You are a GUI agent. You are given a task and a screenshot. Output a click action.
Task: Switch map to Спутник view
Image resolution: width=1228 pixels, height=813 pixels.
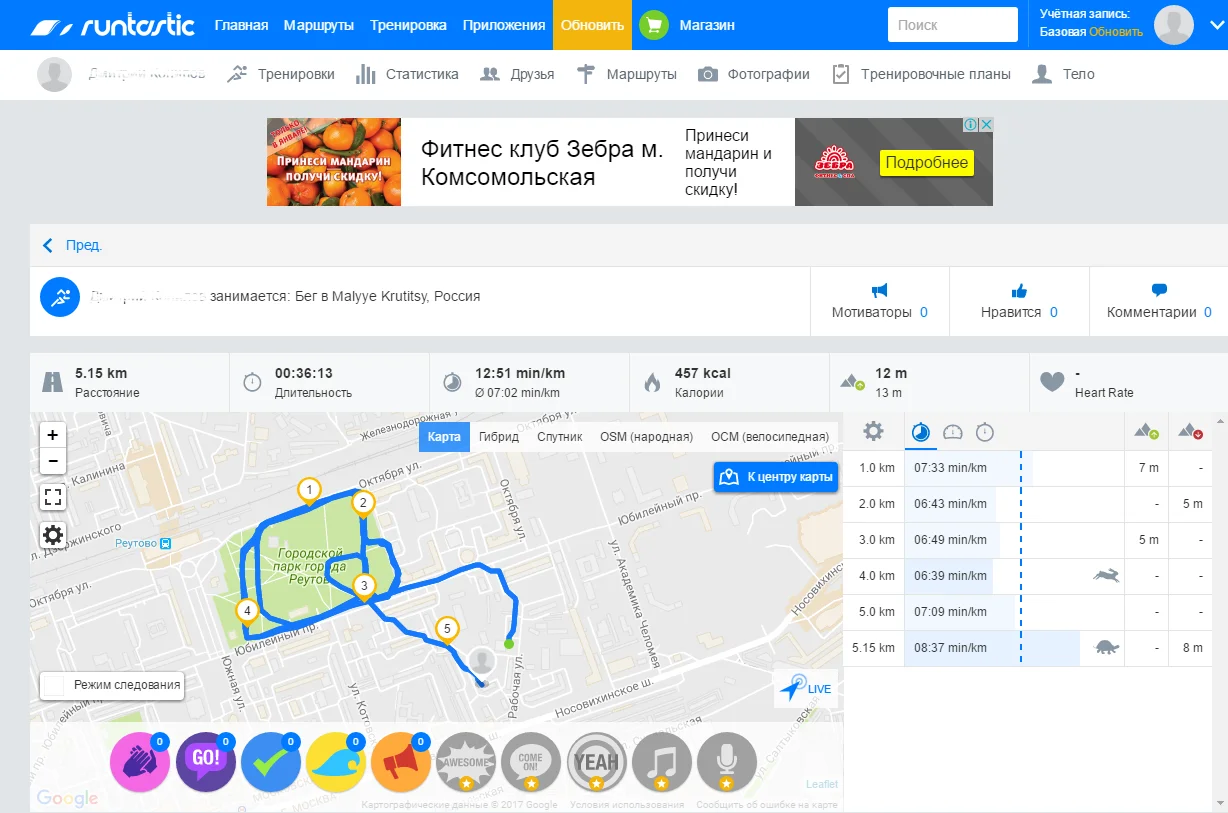559,437
